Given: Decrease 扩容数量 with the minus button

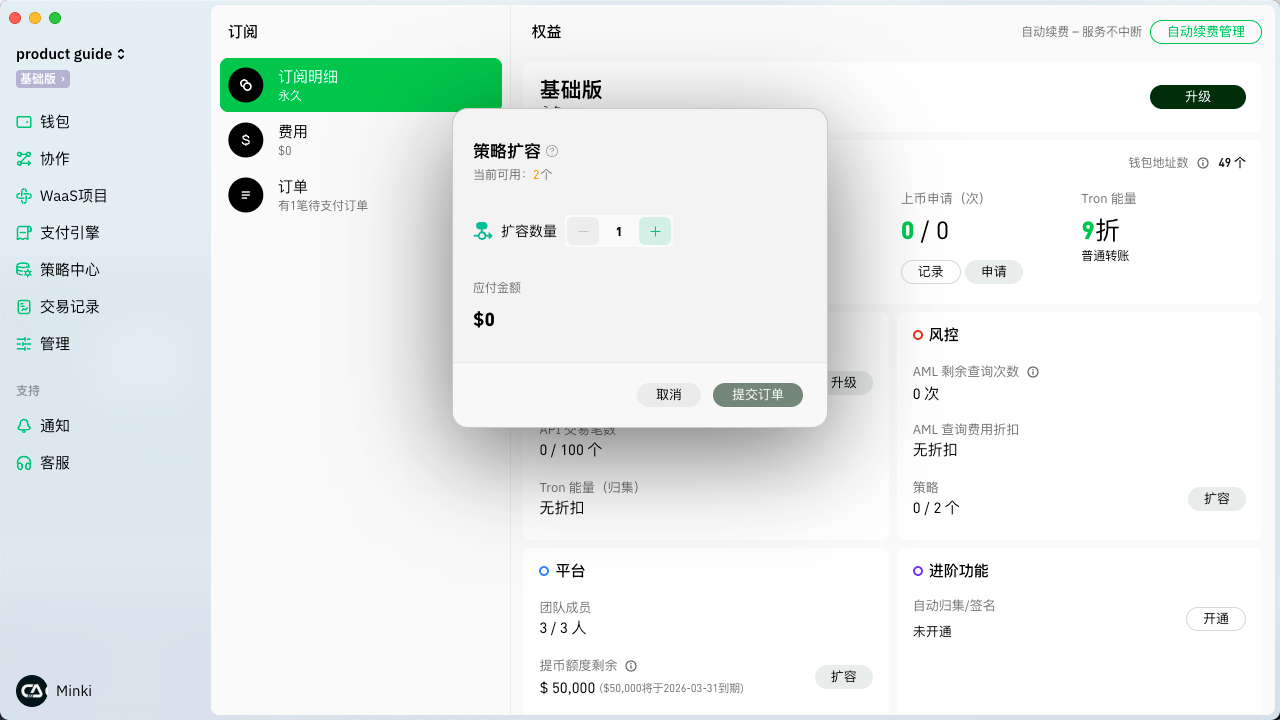Looking at the screenshot, I should 583,231.
